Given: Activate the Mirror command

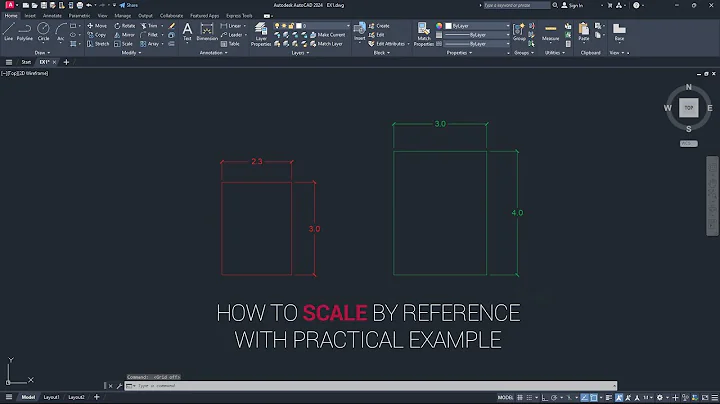Looking at the screenshot, I should [x=124, y=35].
